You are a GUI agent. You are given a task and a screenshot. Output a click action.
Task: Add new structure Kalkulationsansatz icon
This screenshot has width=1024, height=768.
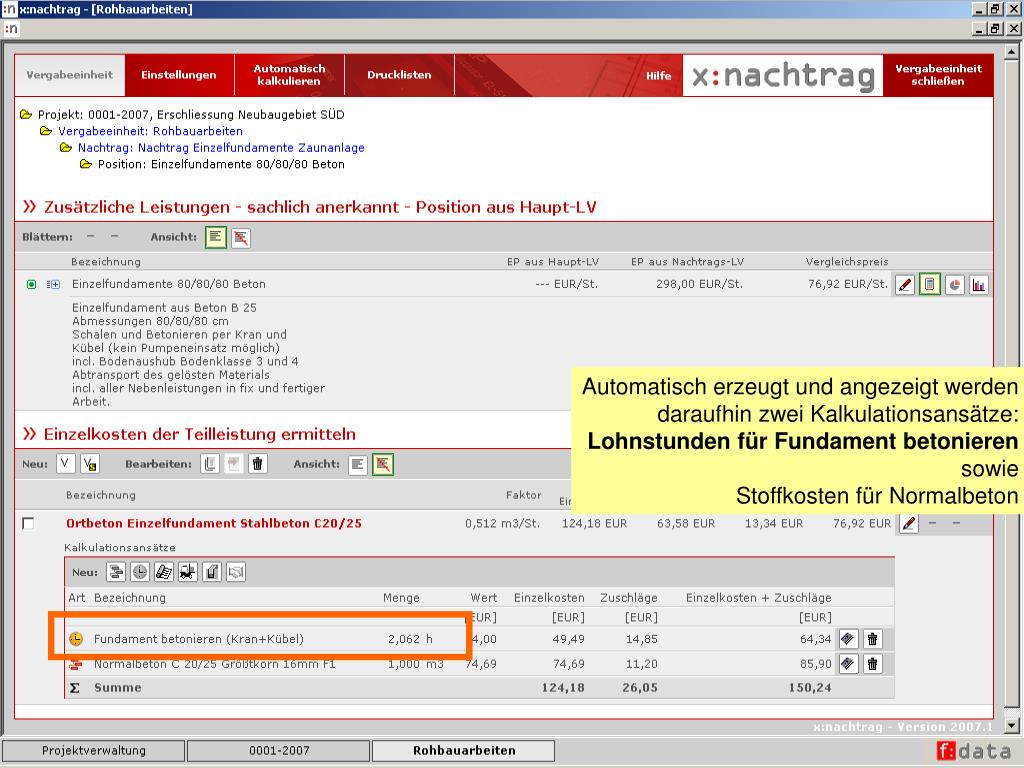point(116,573)
